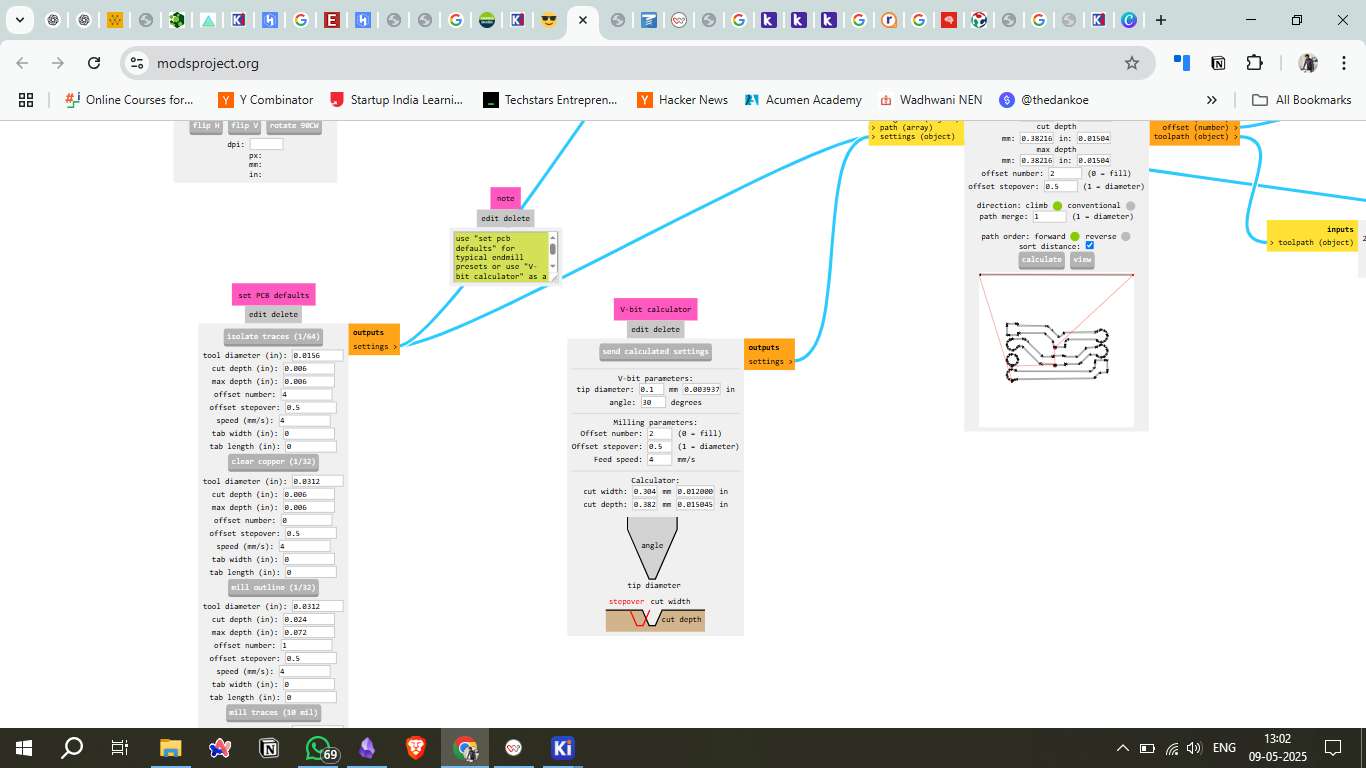This screenshot has width=1366, height=768.
Task: Click toolpath (object) port under yellow inputs
Action: (x=1311, y=243)
